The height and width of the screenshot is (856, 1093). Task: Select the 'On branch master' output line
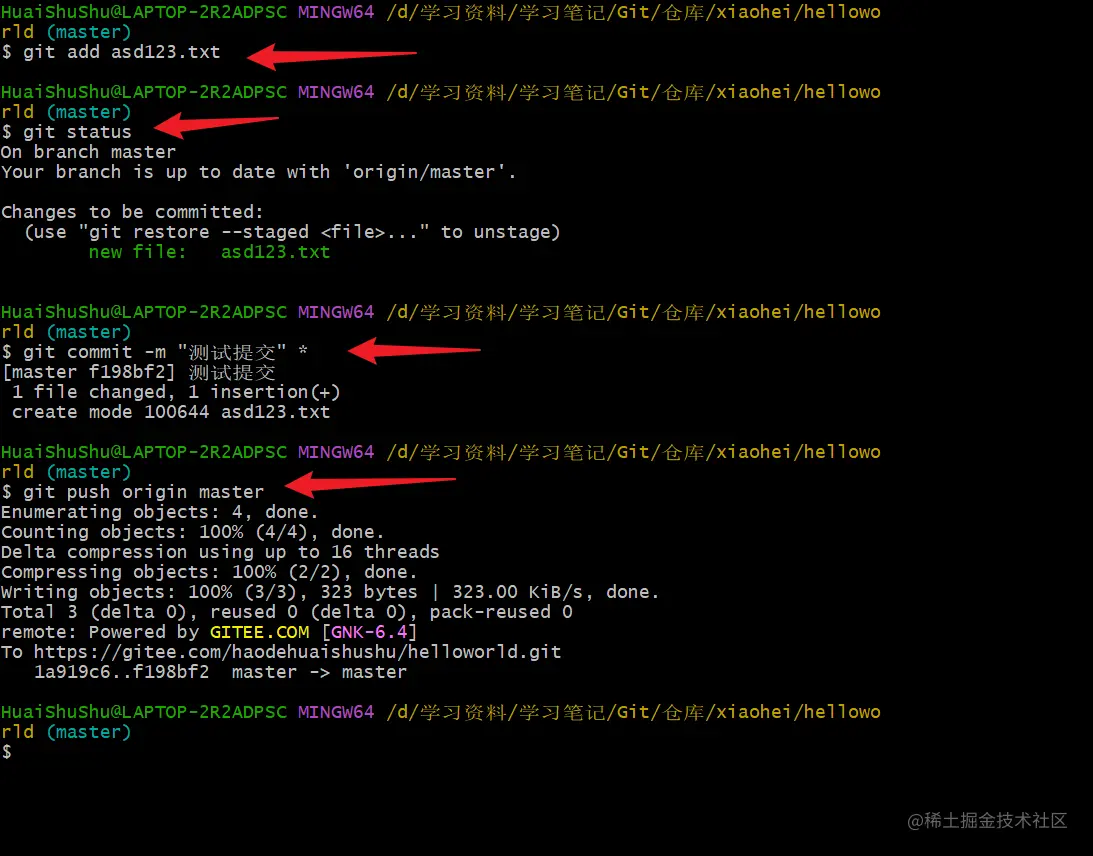point(89,152)
